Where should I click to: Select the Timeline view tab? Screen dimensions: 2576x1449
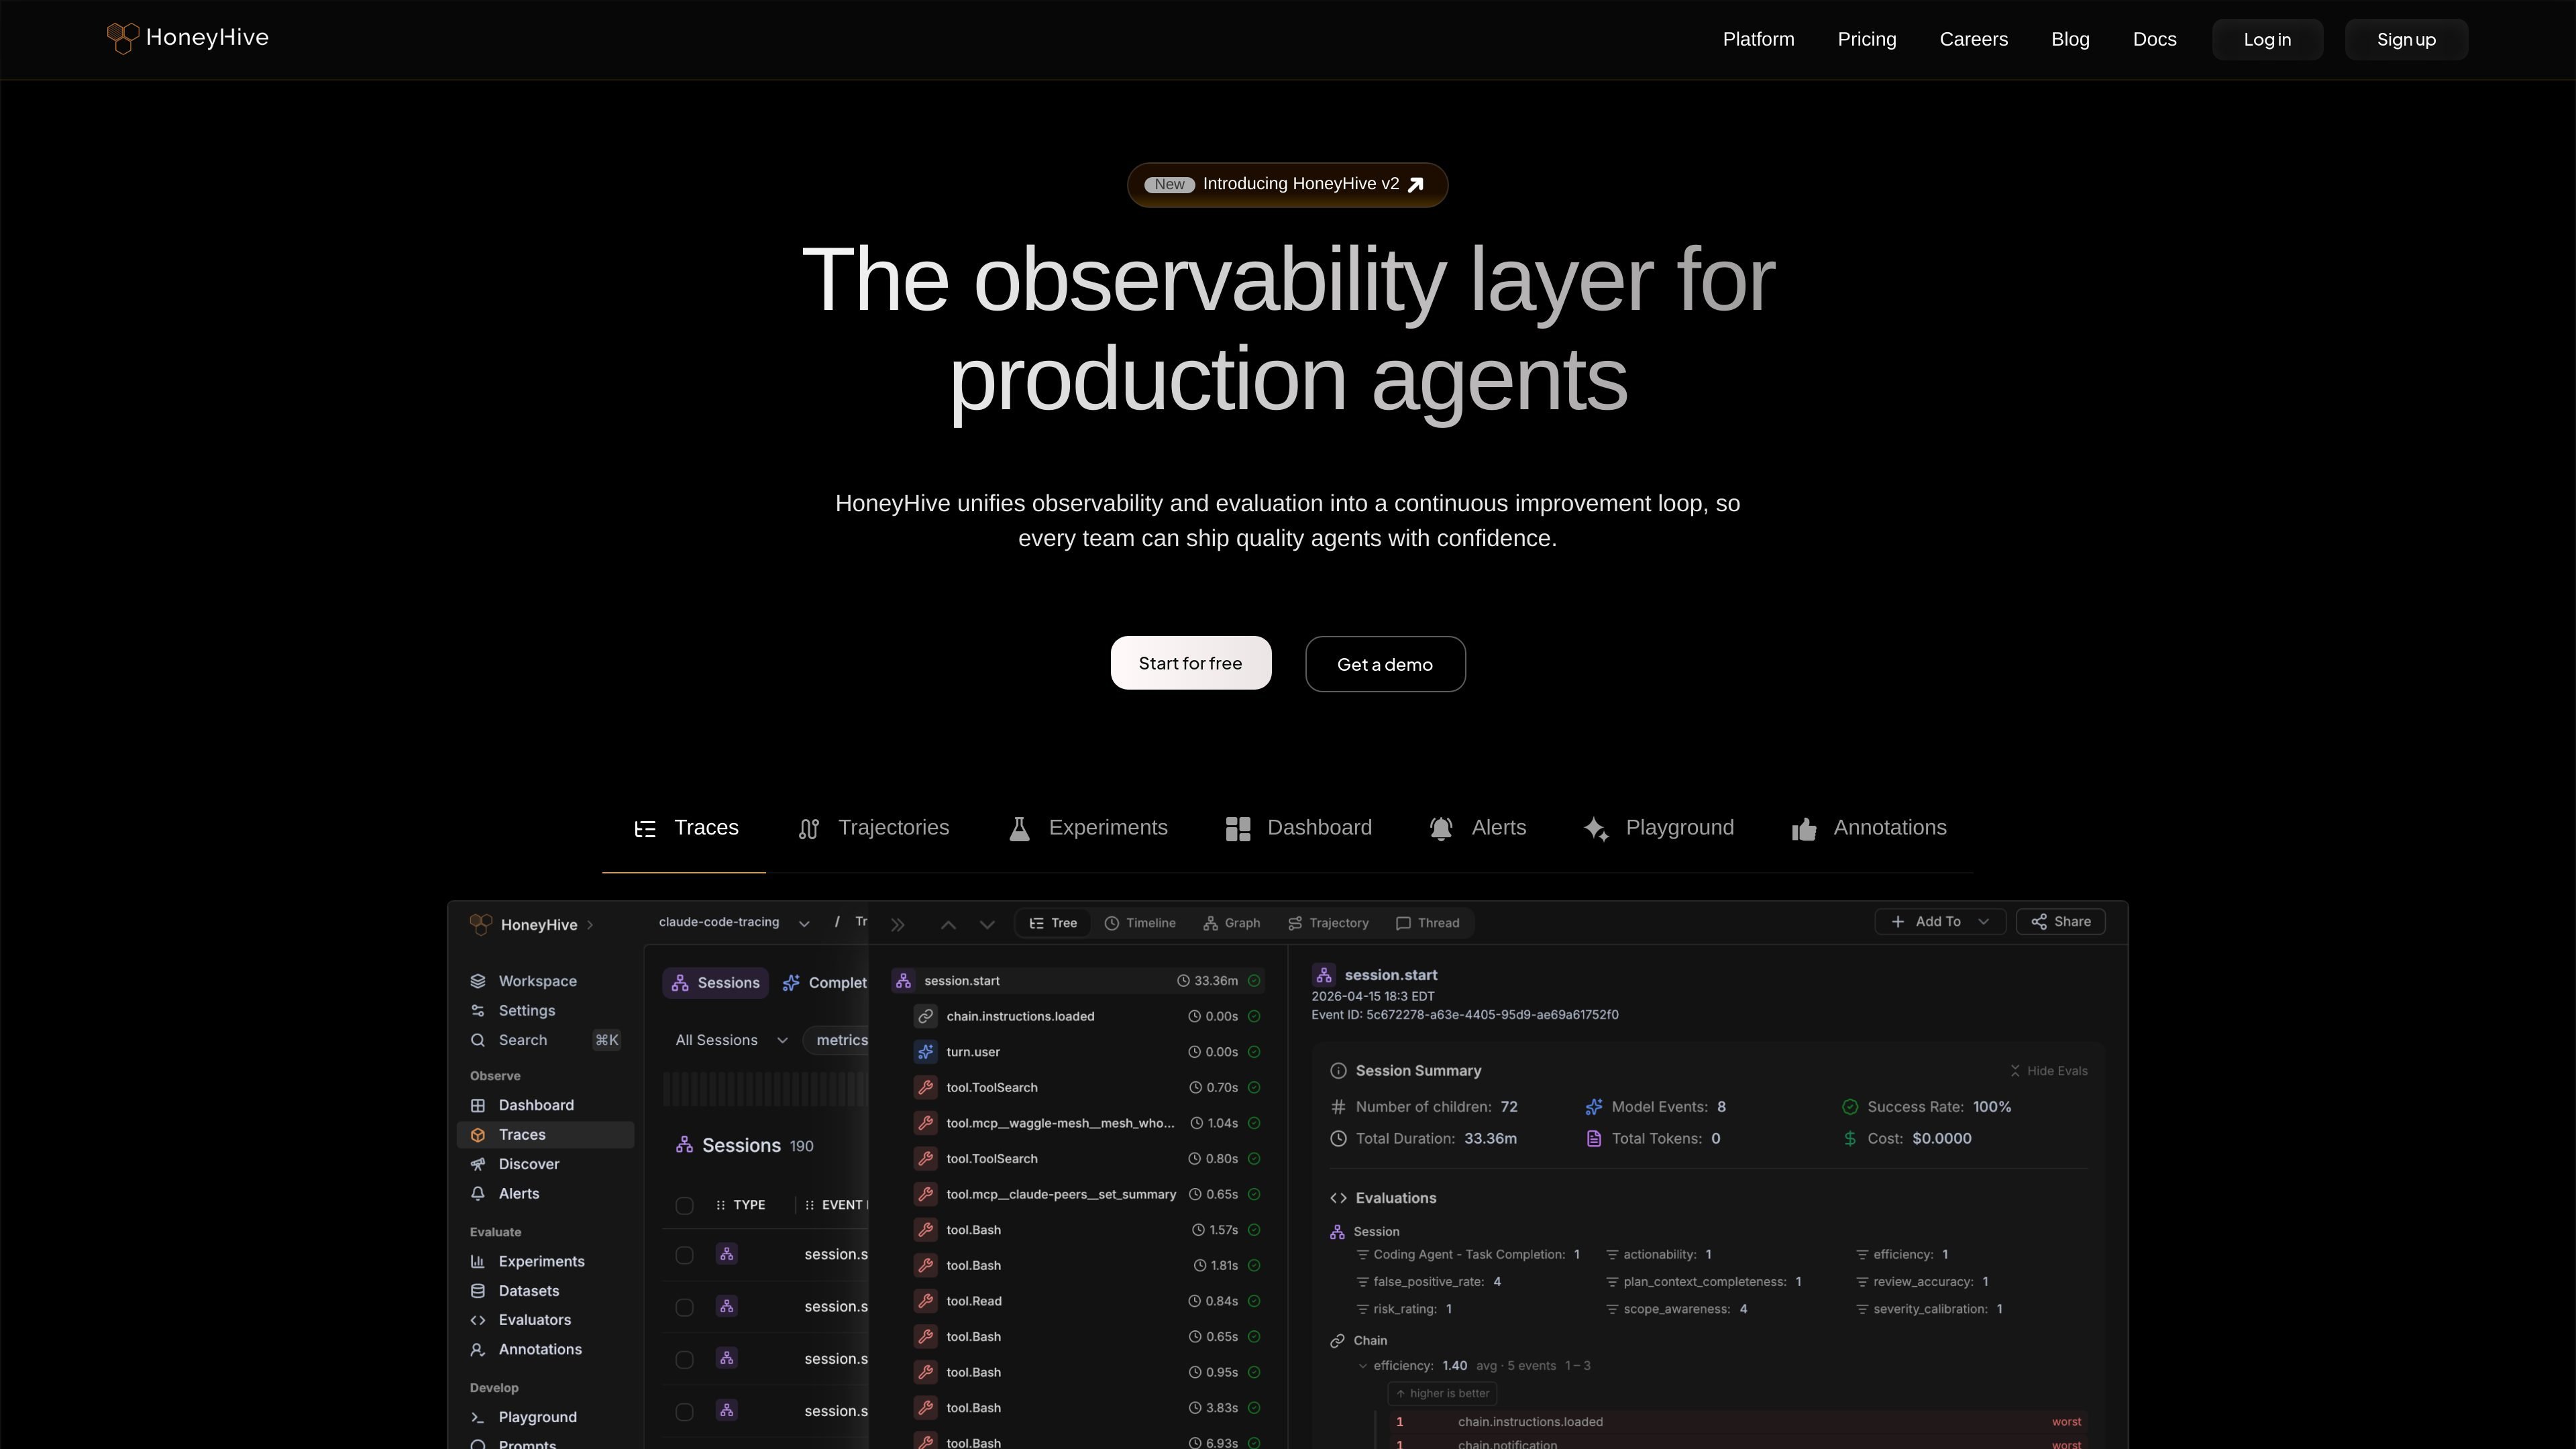1140,923
